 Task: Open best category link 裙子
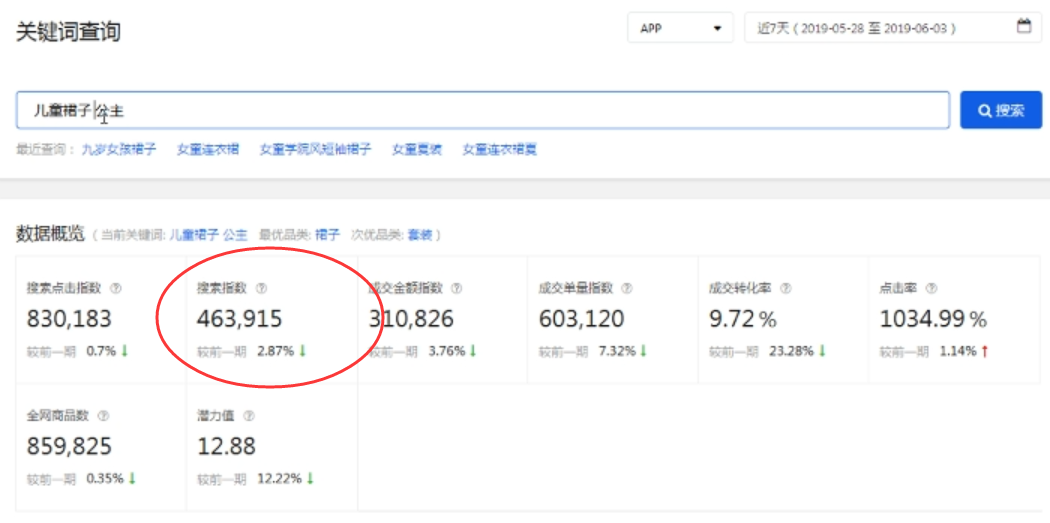pyautogui.click(x=327, y=235)
